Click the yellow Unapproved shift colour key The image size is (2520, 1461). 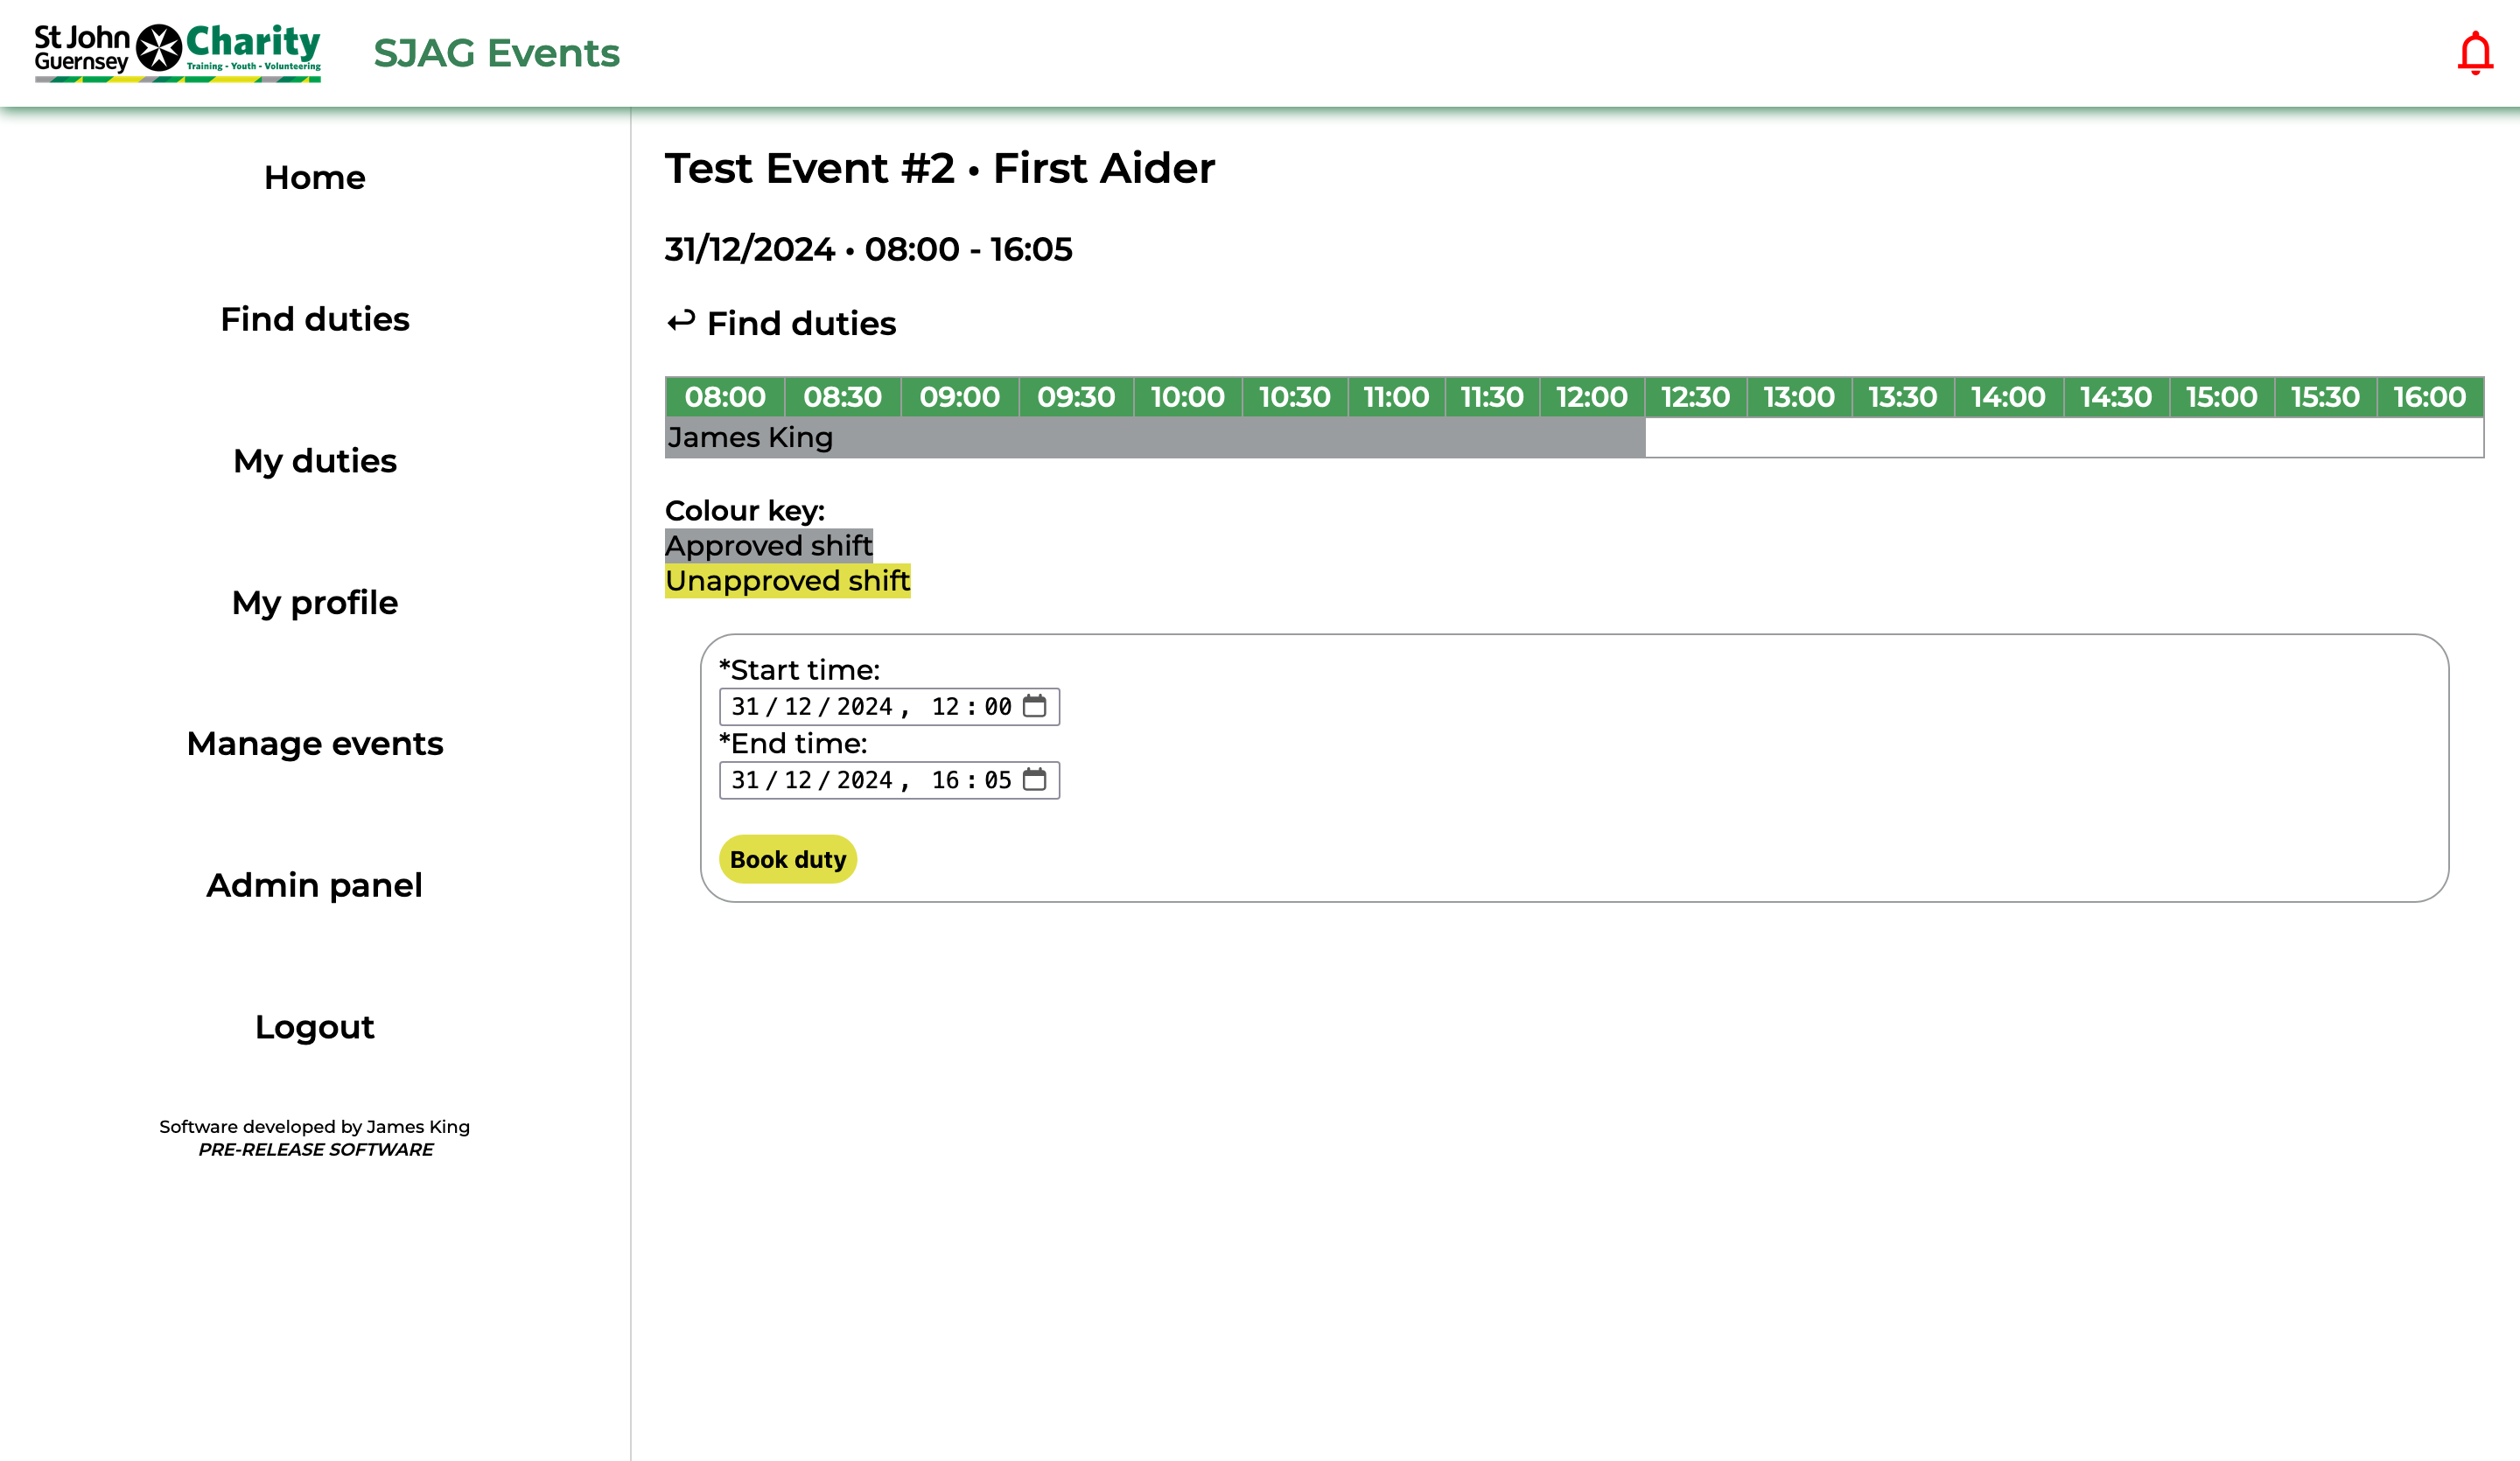(787, 581)
